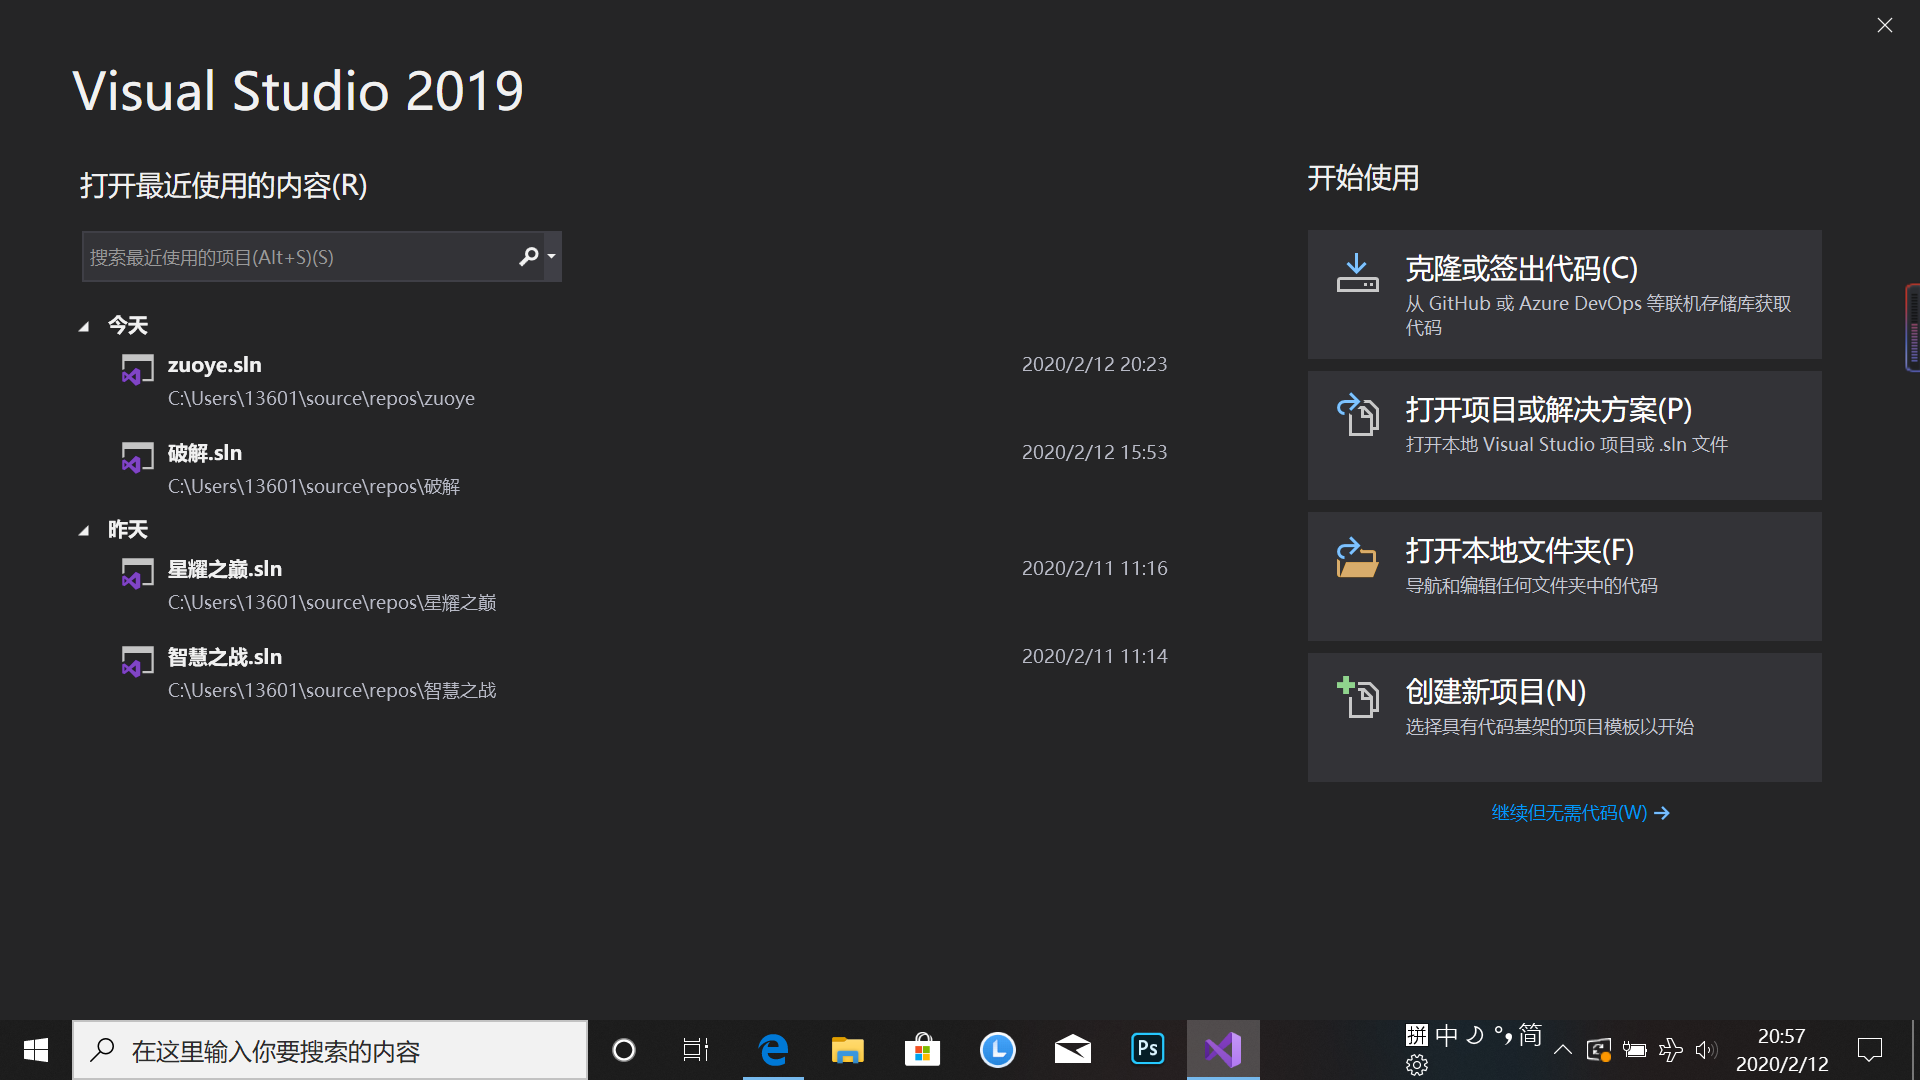Open Microsoft Store from the taskbar
The image size is (1920, 1080).
[922, 1049]
